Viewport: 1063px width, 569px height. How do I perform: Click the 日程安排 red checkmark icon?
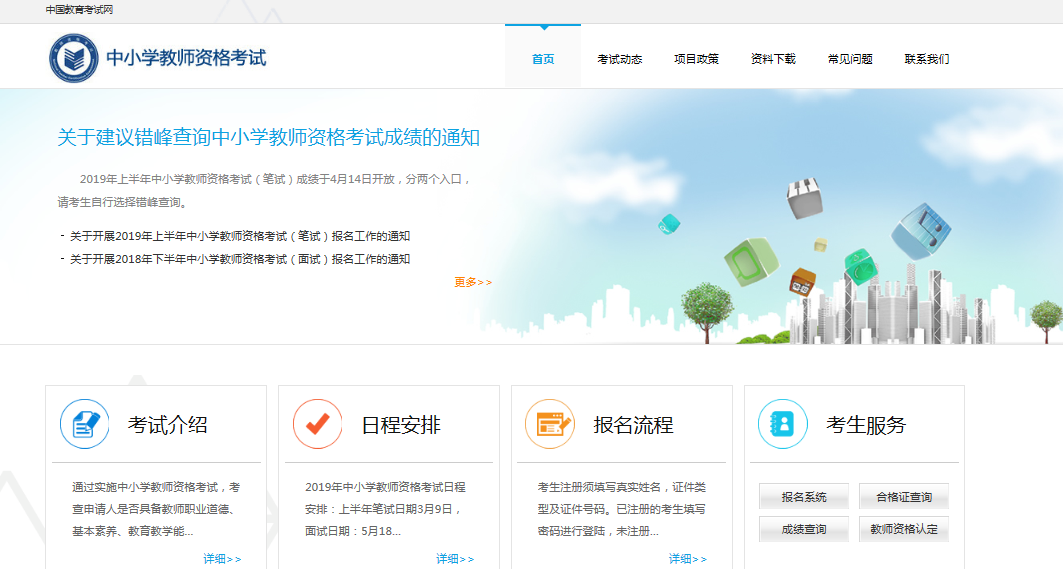(x=318, y=424)
